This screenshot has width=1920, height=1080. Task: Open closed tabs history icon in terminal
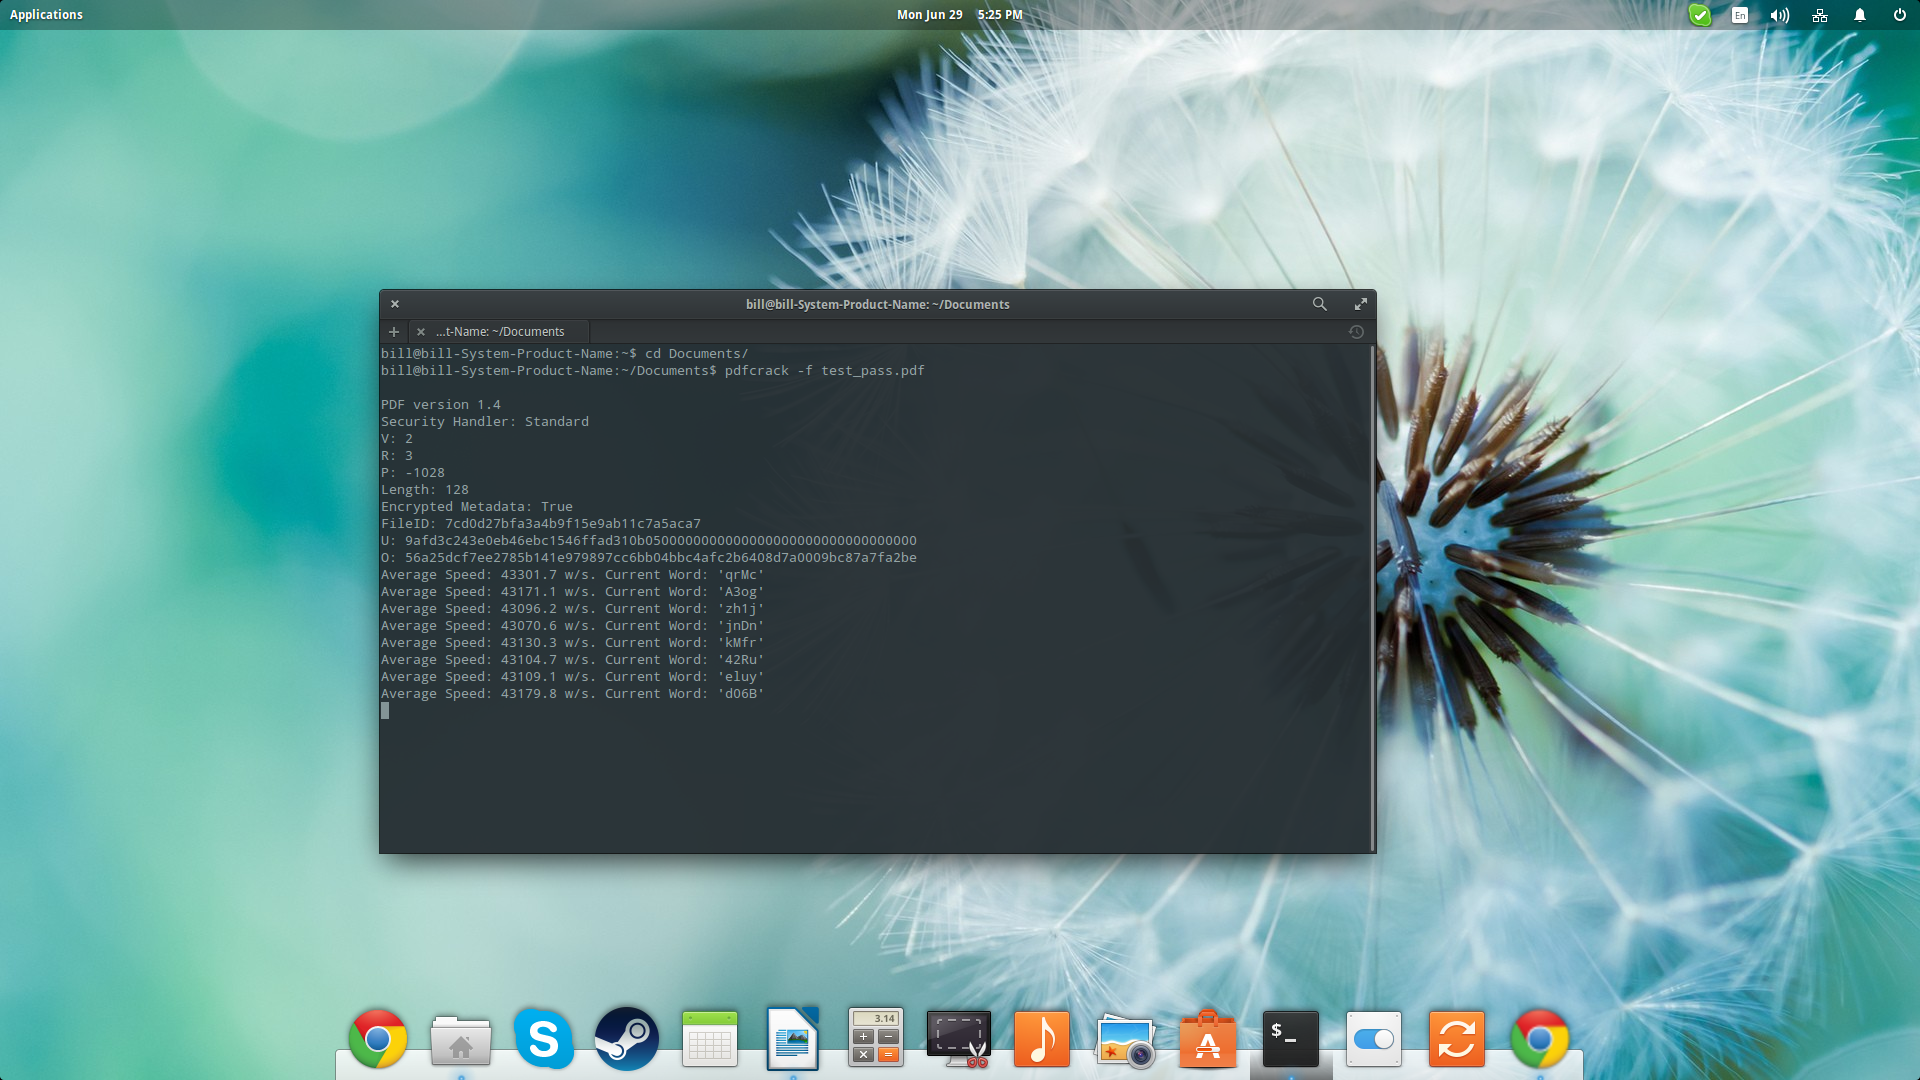[x=1356, y=332]
